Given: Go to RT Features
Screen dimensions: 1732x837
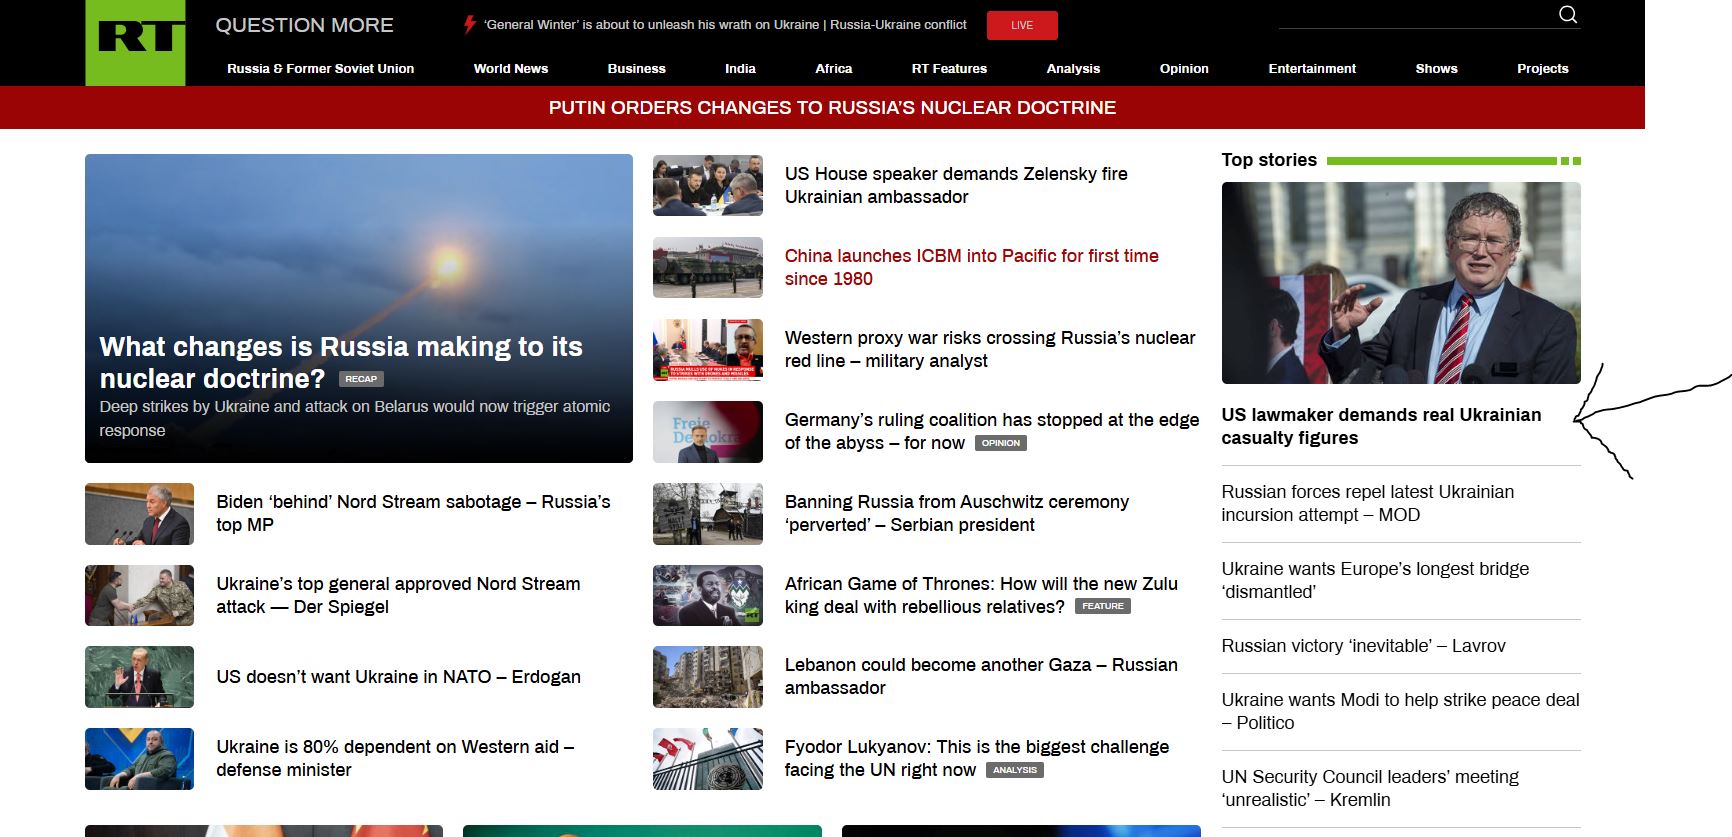Looking at the screenshot, I should pos(949,69).
